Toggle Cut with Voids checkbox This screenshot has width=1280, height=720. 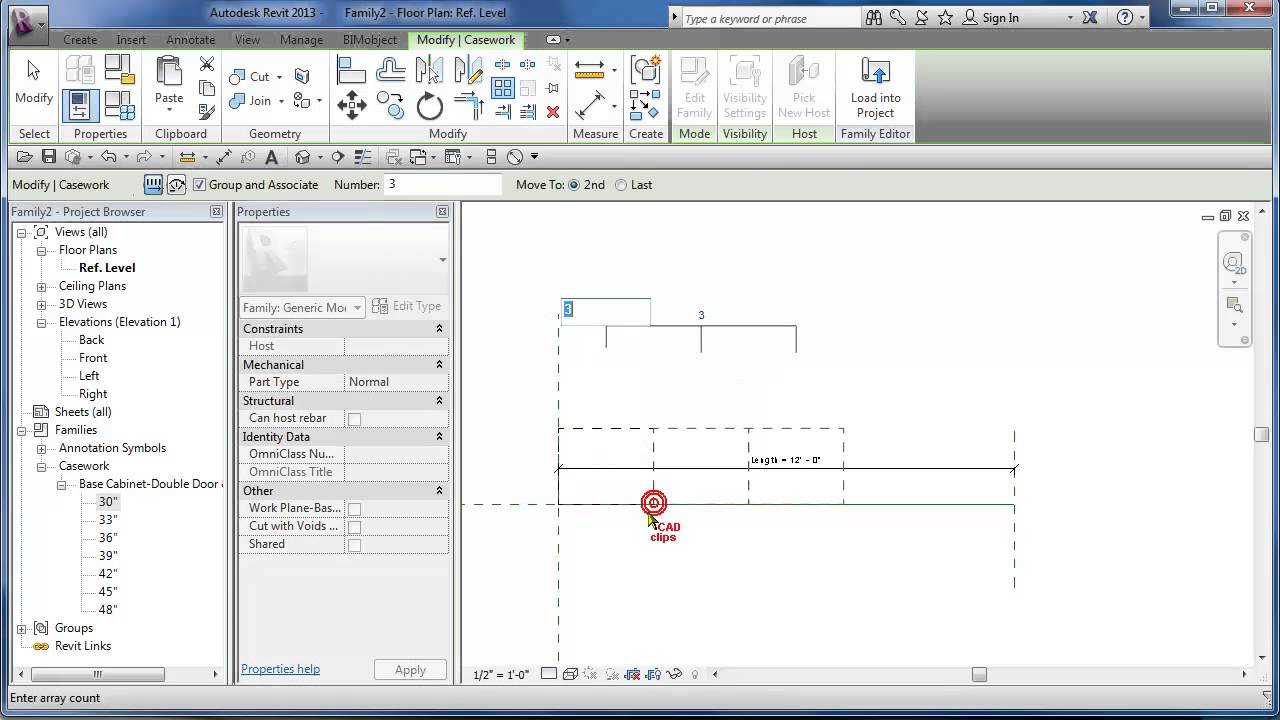click(x=354, y=526)
